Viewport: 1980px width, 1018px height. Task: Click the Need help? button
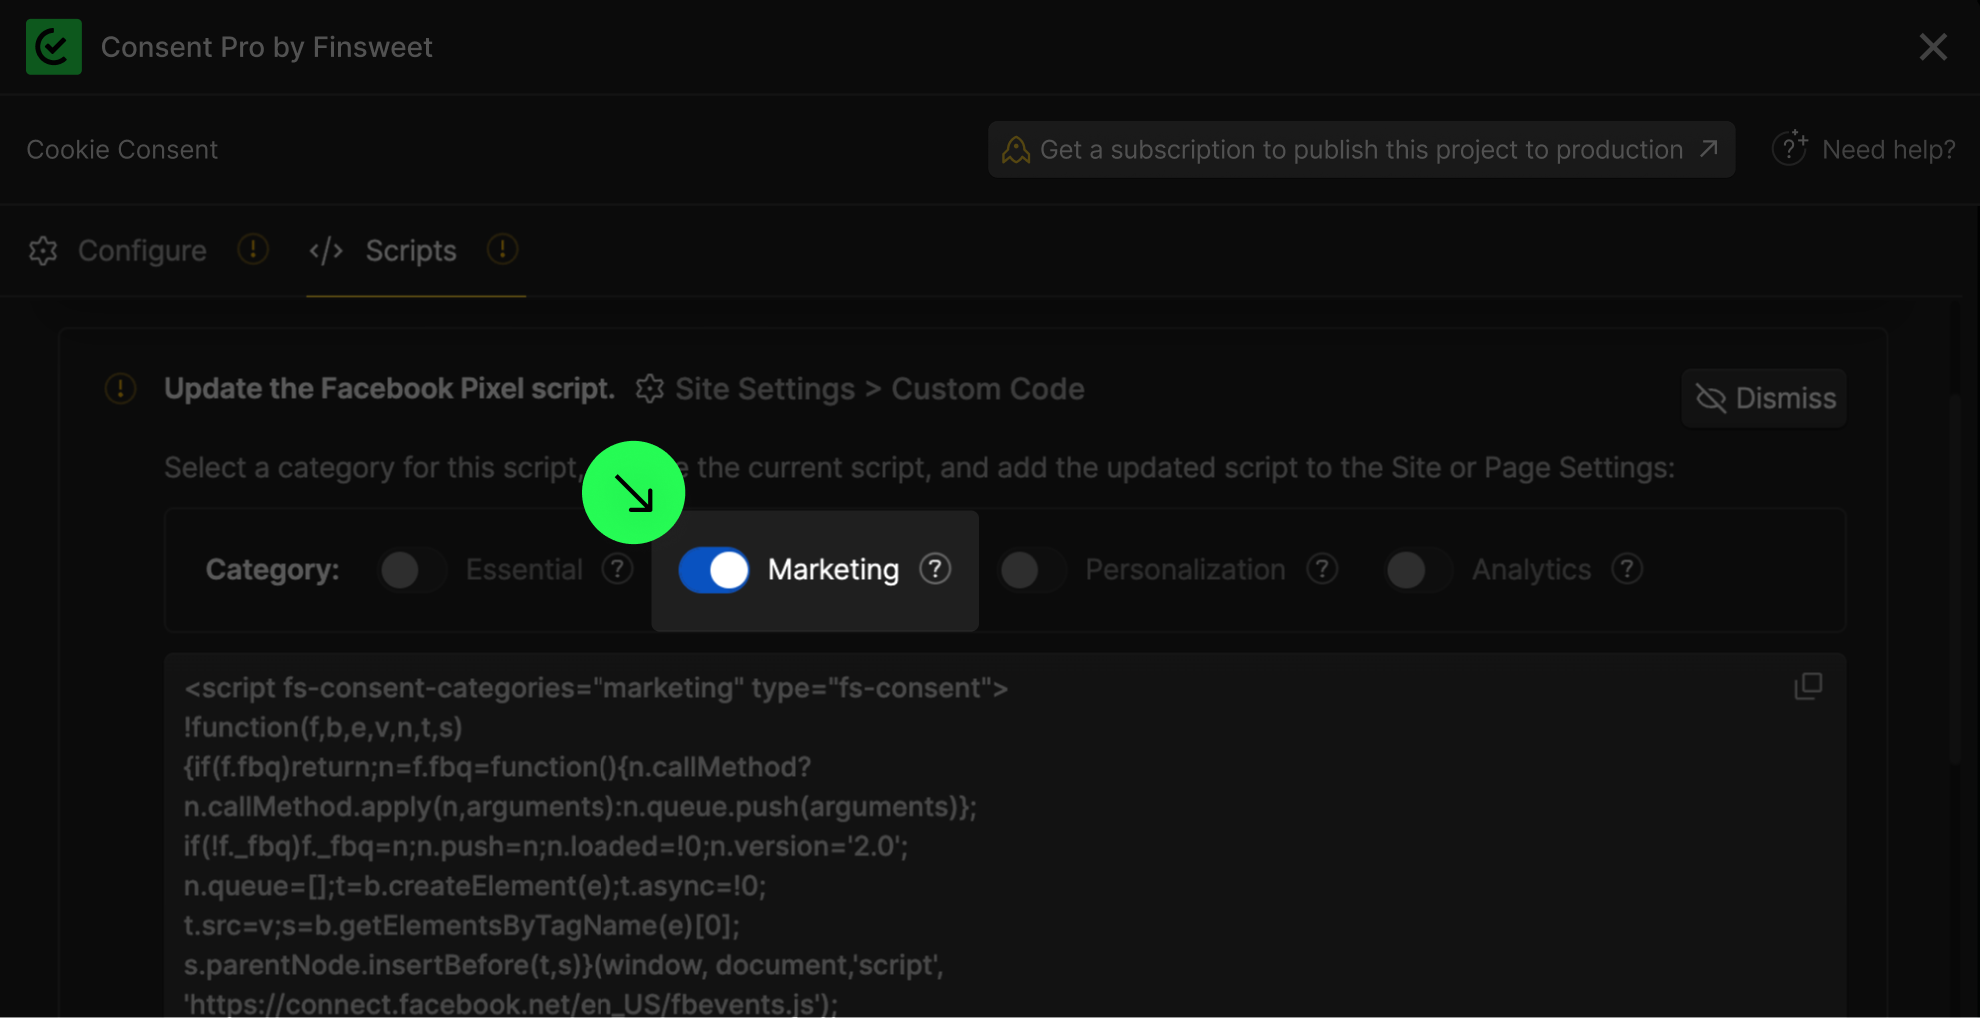pyautogui.click(x=1863, y=149)
